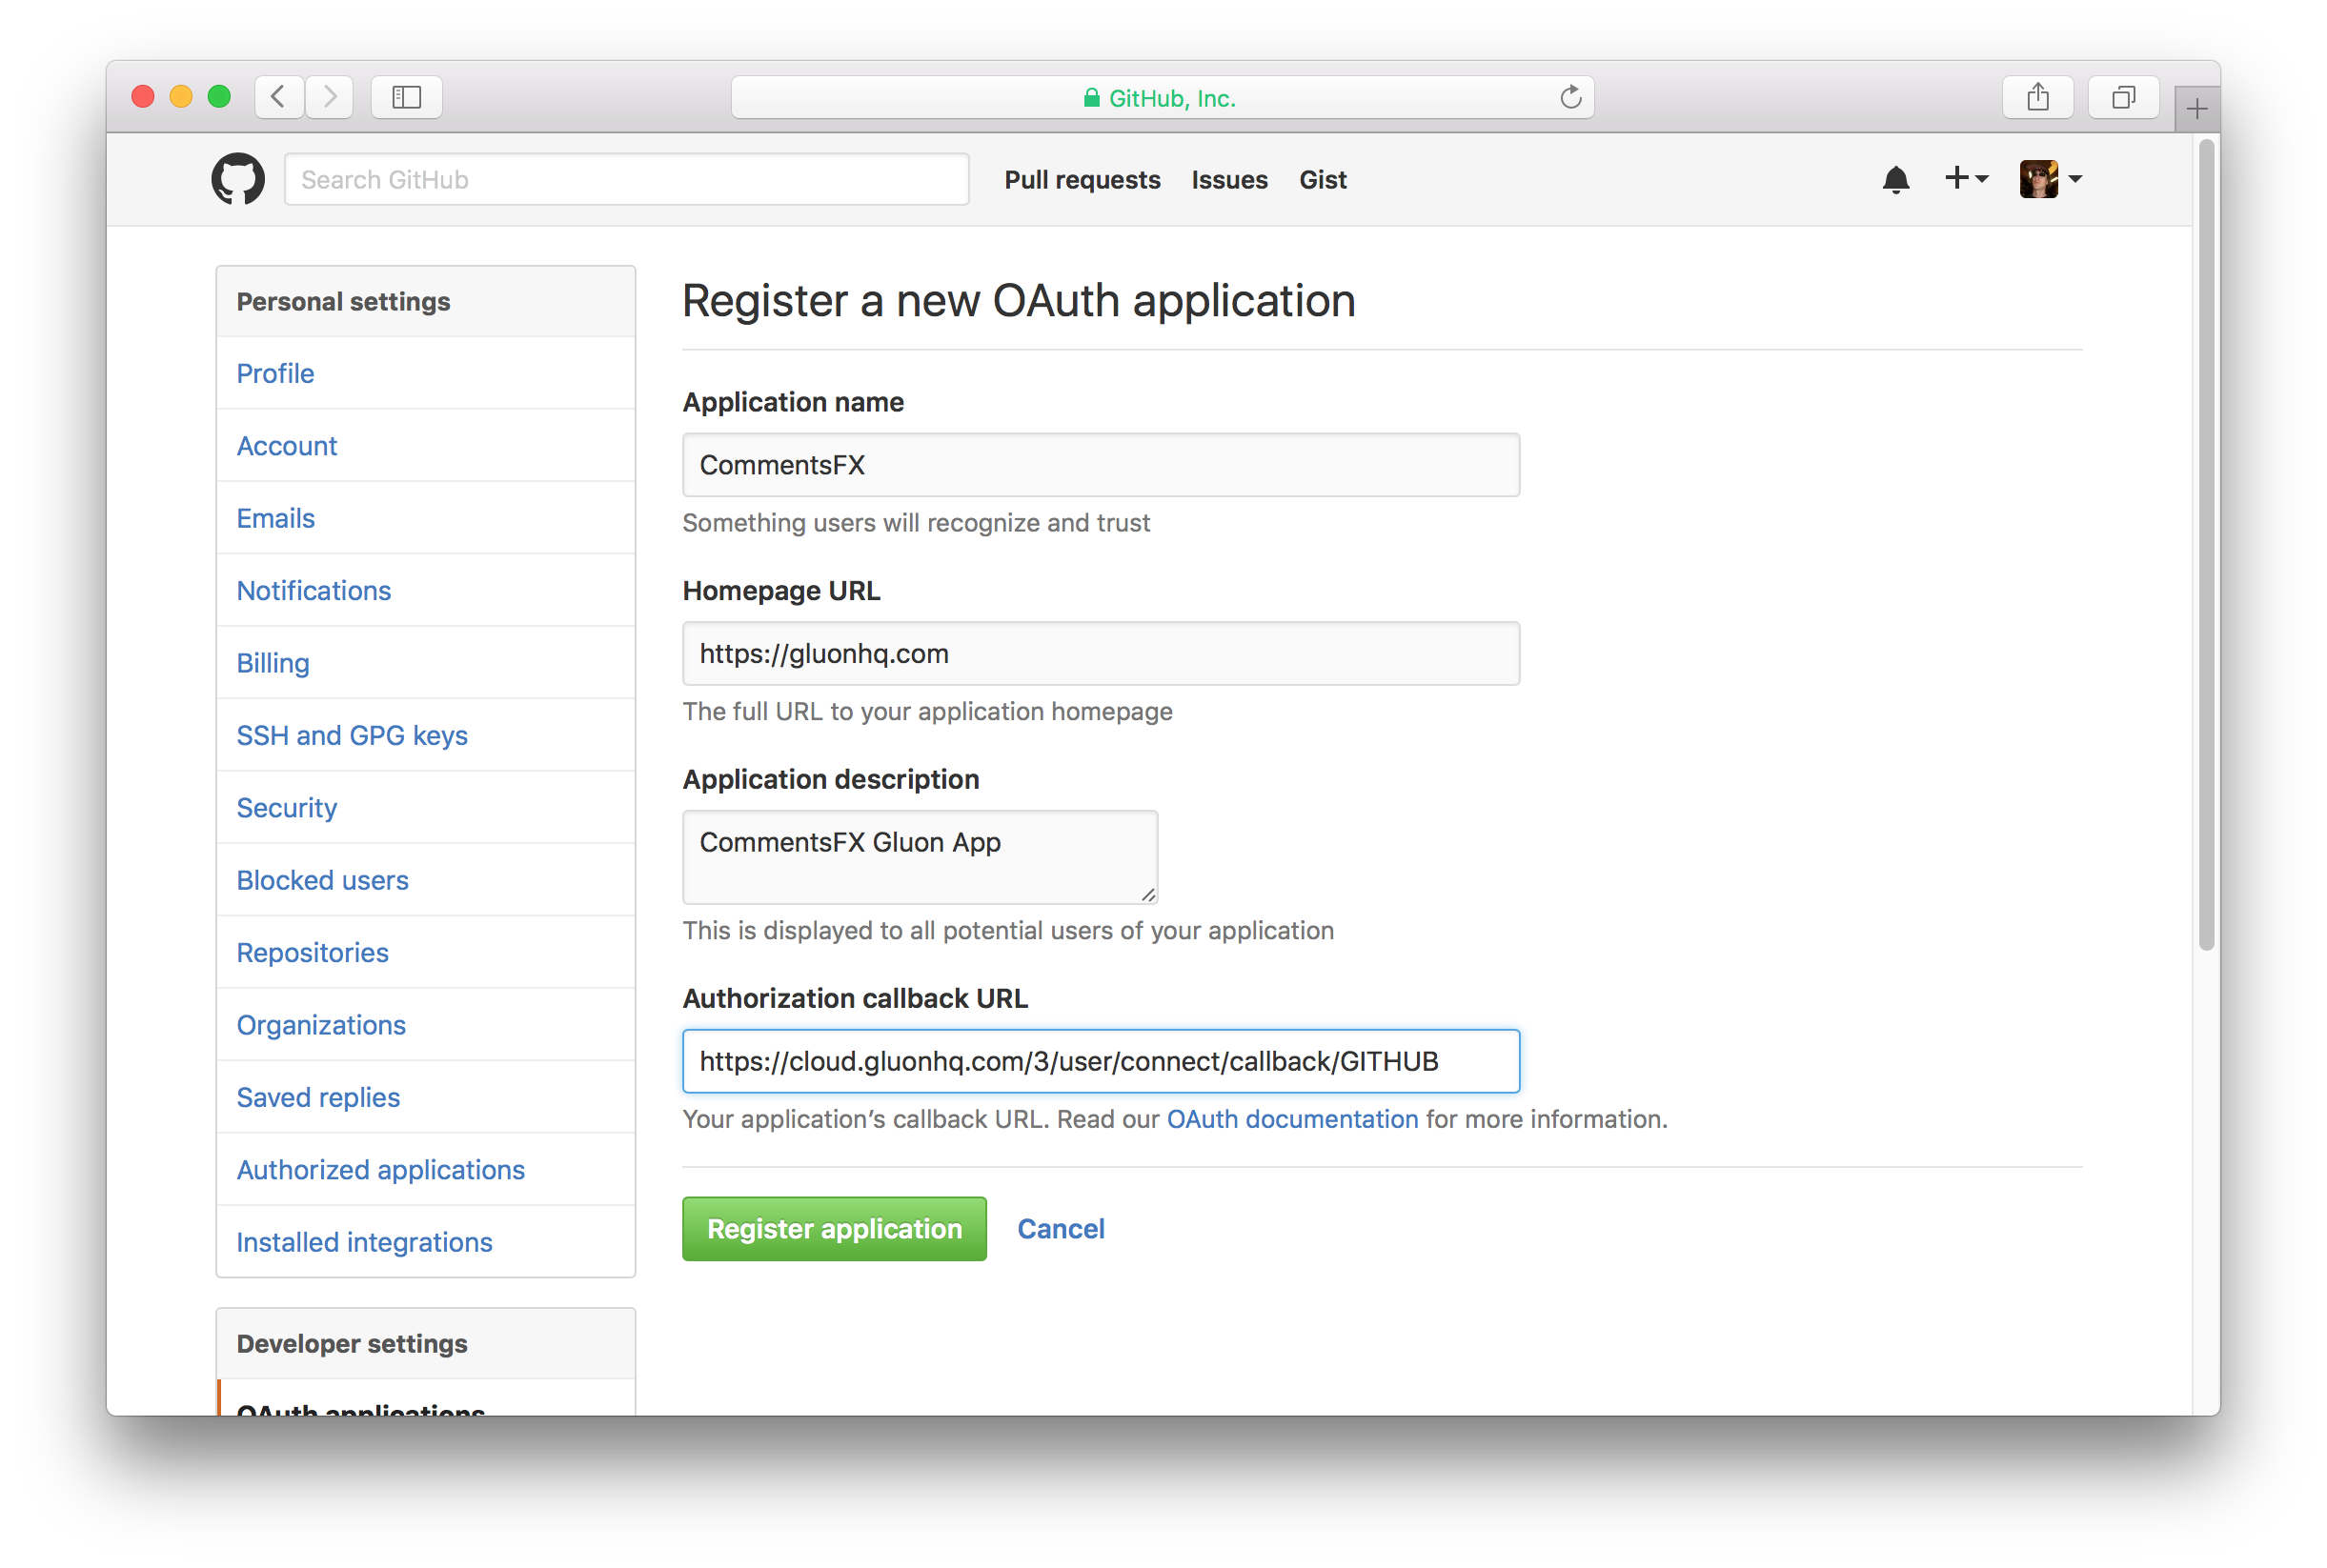2327x1568 pixels.
Task: Click the page share icon
Action: click(2036, 98)
